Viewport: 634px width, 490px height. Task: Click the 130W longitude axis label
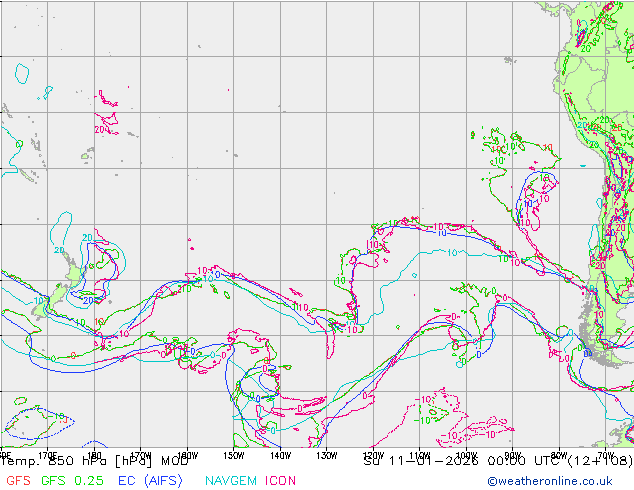point(327,456)
